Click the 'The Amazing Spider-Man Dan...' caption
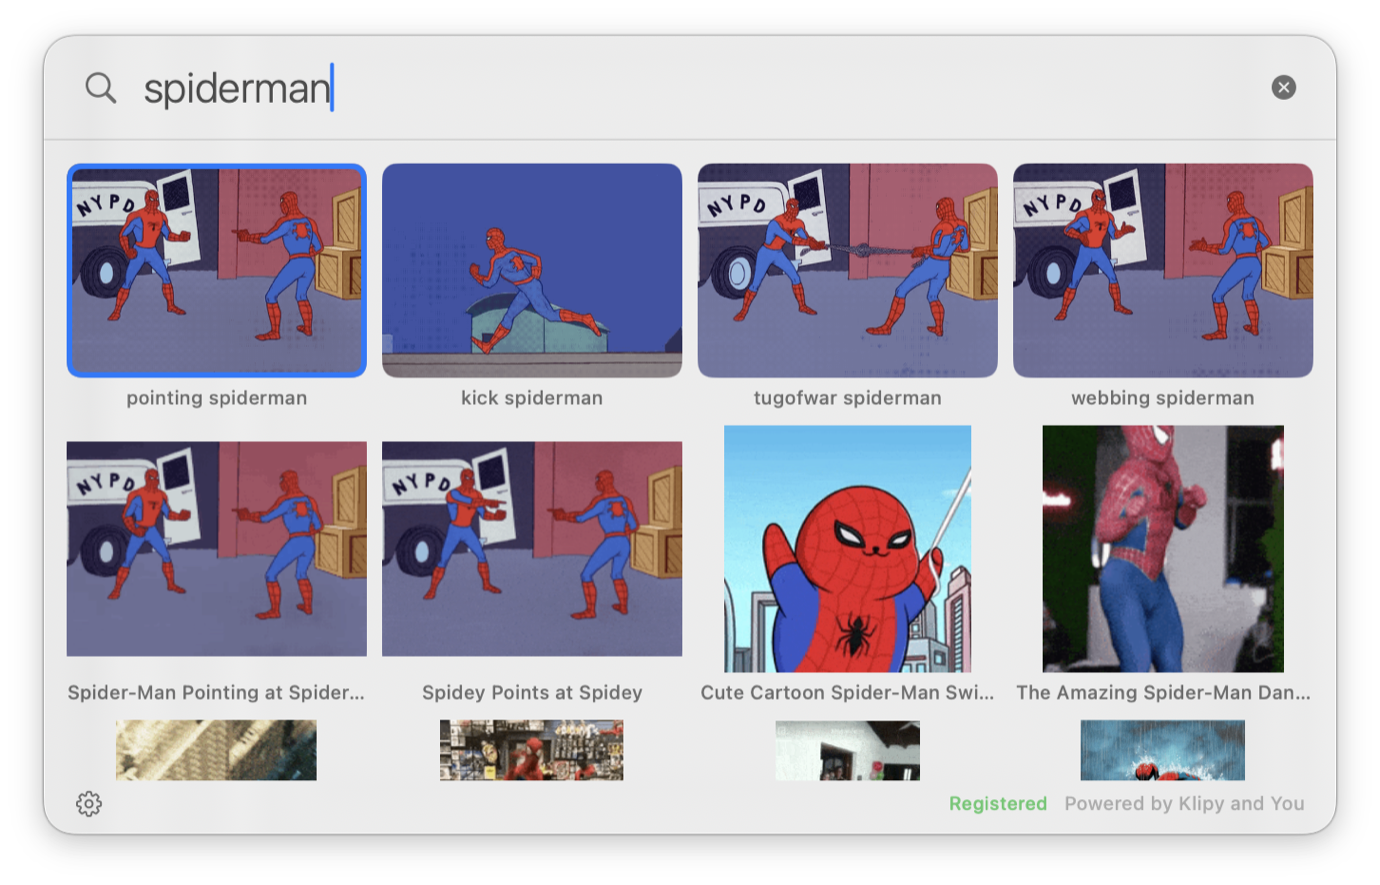This screenshot has height=885, width=1380. pos(1163,693)
